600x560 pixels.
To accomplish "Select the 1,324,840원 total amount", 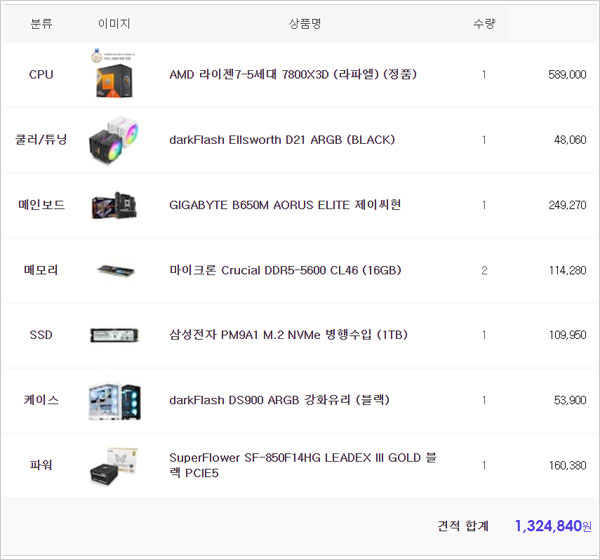I will pos(553,526).
